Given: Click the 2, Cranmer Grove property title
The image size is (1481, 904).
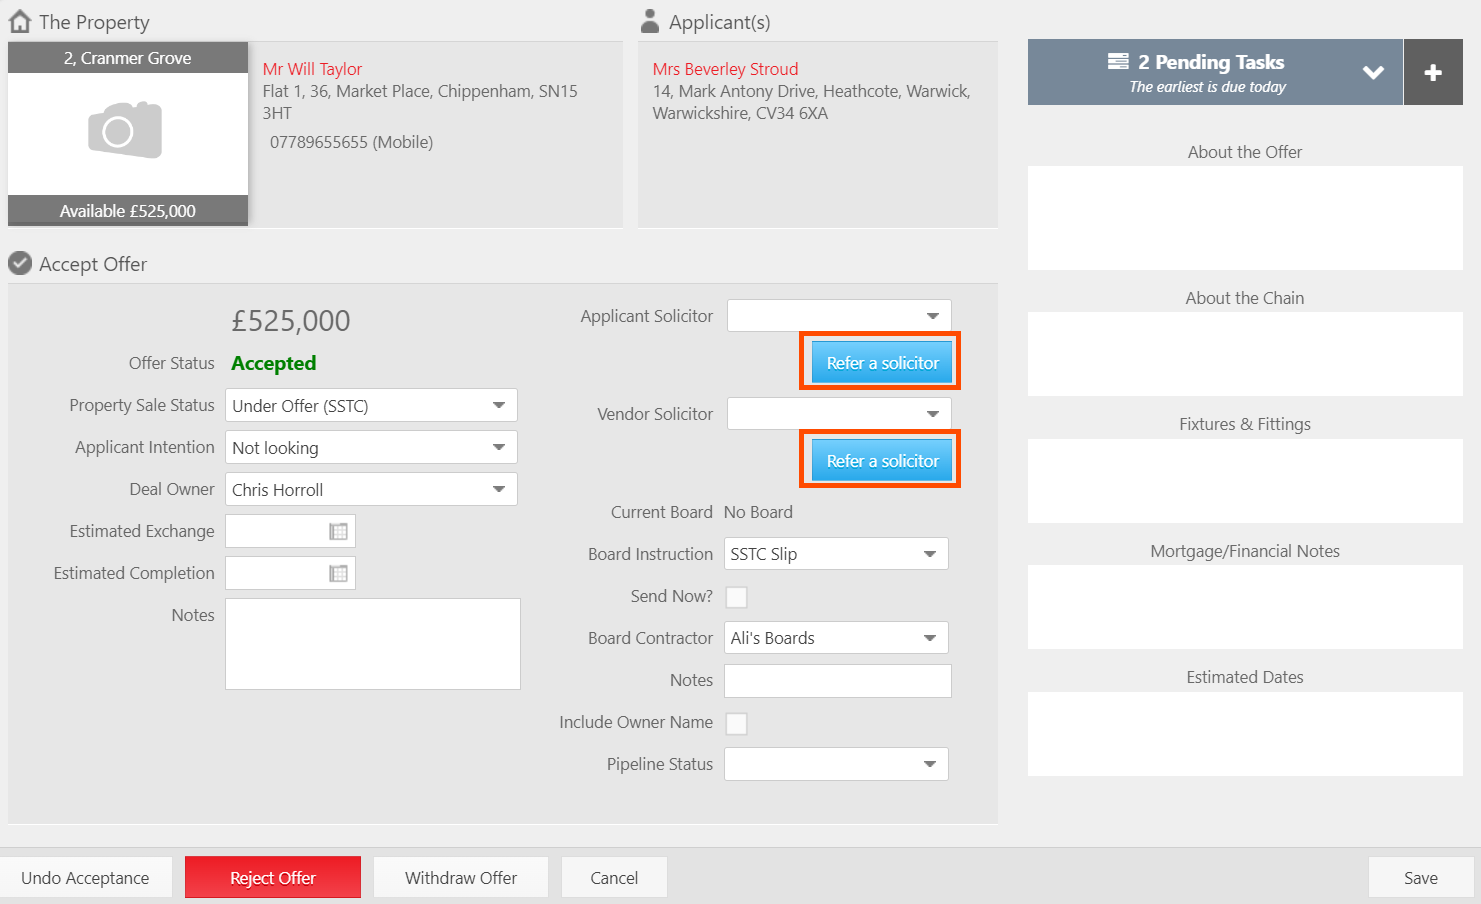Looking at the screenshot, I should pyautogui.click(x=128, y=58).
